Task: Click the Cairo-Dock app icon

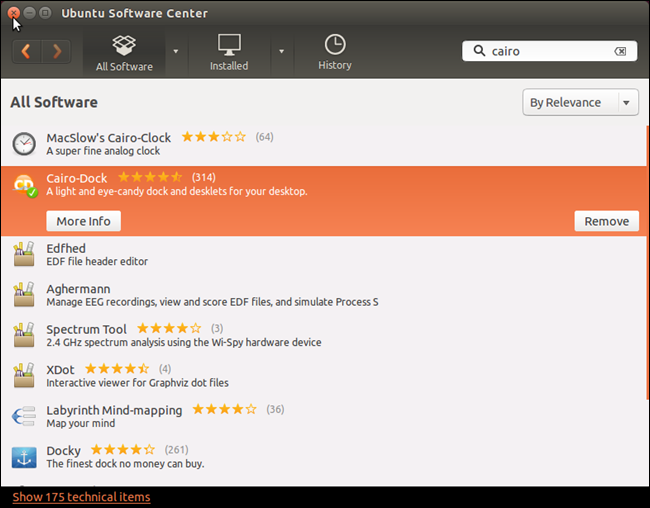Action: [24, 185]
